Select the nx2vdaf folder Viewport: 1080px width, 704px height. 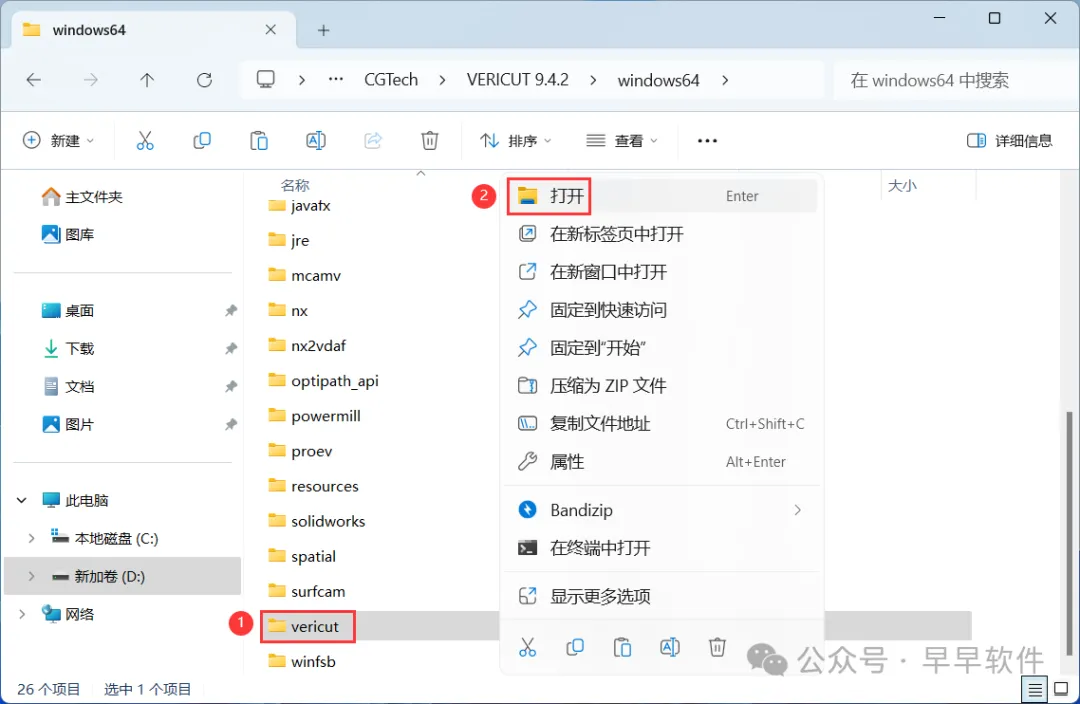[x=307, y=346]
